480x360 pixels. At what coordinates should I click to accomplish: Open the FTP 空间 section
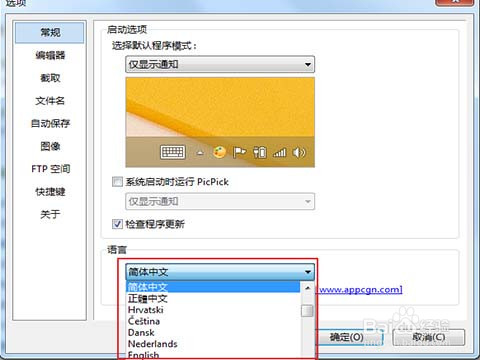(50, 169)
